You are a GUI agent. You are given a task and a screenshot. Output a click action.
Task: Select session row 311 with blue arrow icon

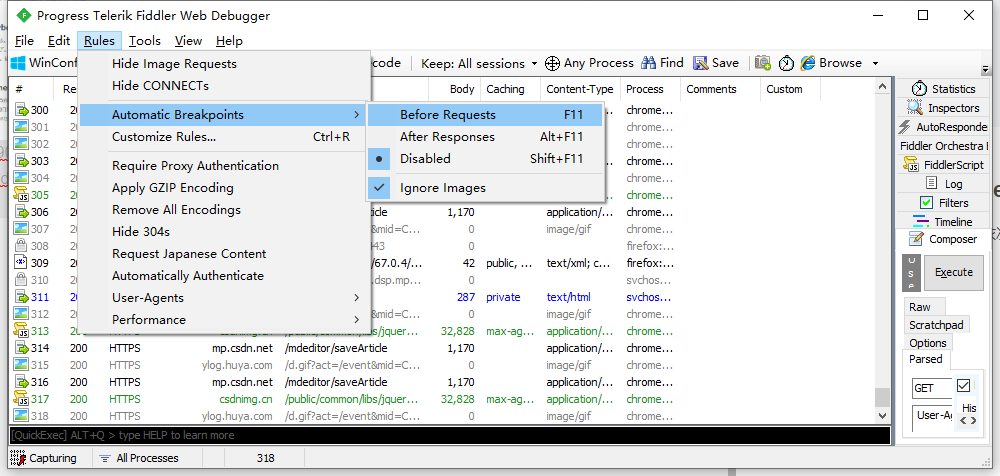pyautogui.click(x=22, y=297)
